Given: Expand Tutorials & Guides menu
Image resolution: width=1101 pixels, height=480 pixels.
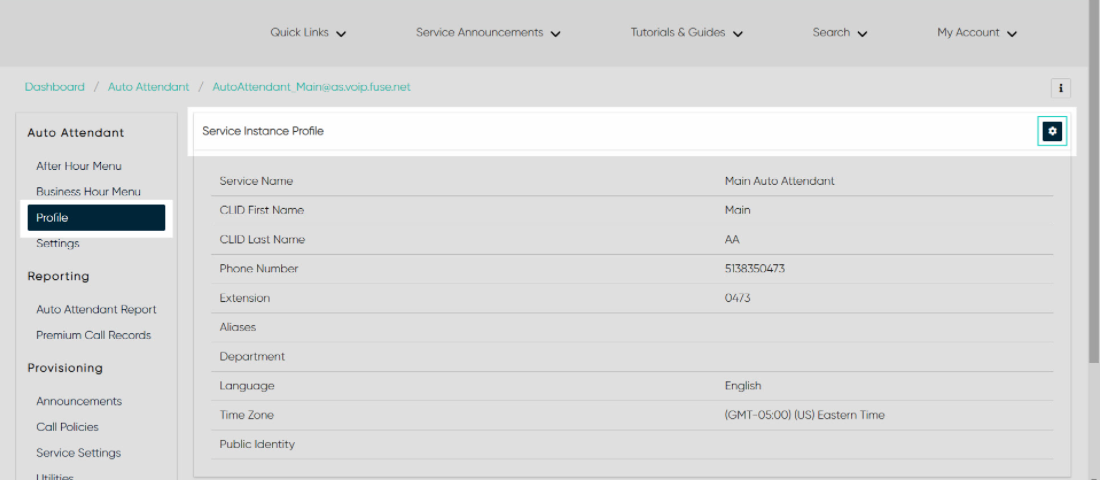Looking at the screenshot, I should coord(687,33).
